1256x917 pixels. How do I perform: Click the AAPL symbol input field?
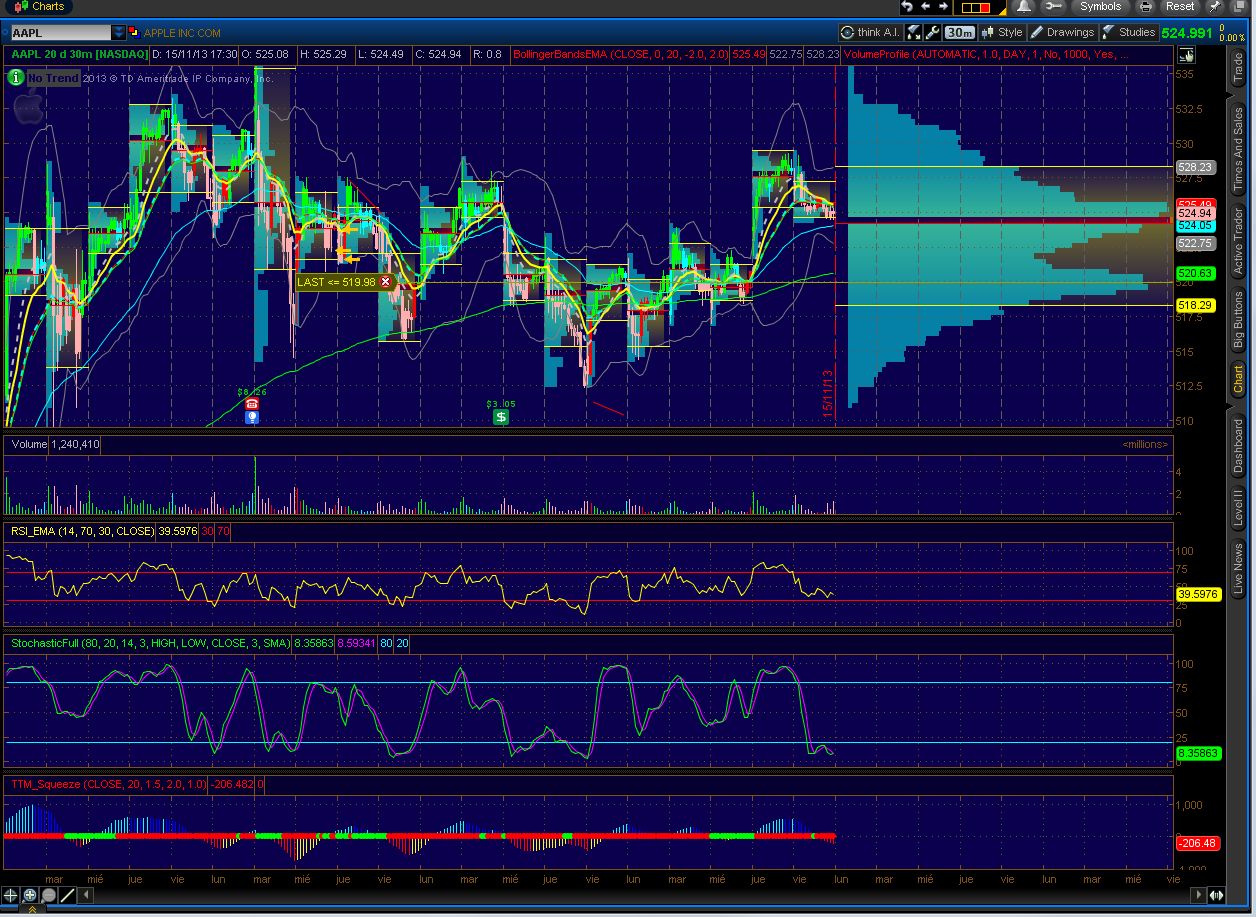59,32
